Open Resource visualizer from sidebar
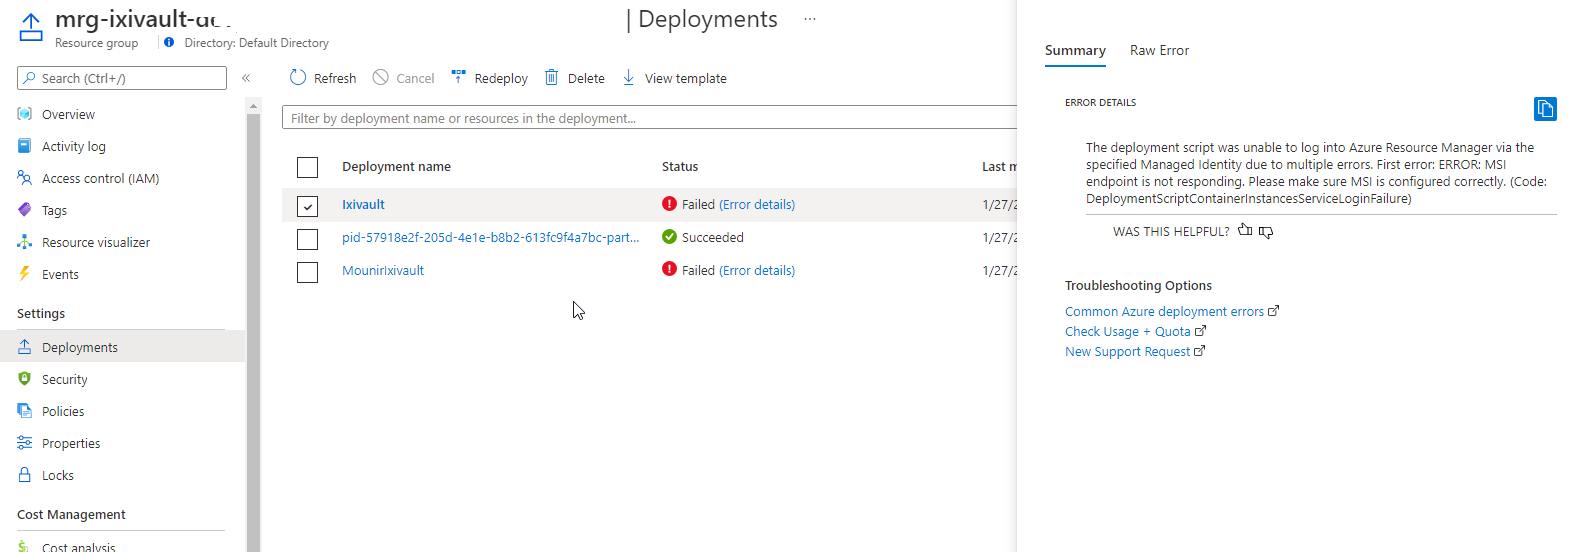The height and width of the screenshot is (552, 1574). tap(96, 242)
